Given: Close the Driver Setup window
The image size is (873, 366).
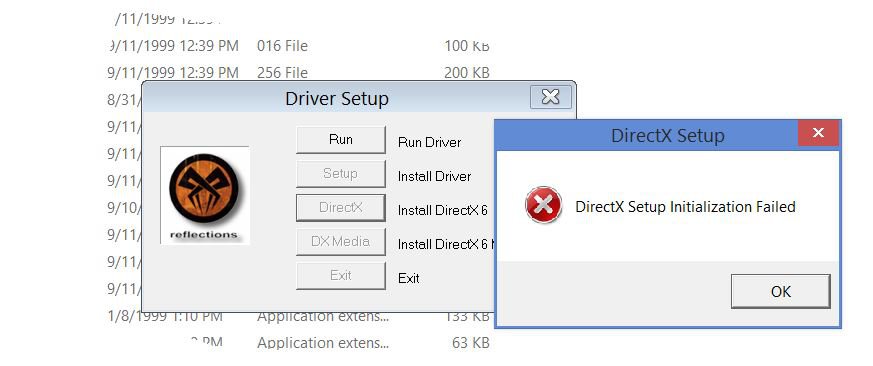Looking at the screenshot, I should click(550, 97).
